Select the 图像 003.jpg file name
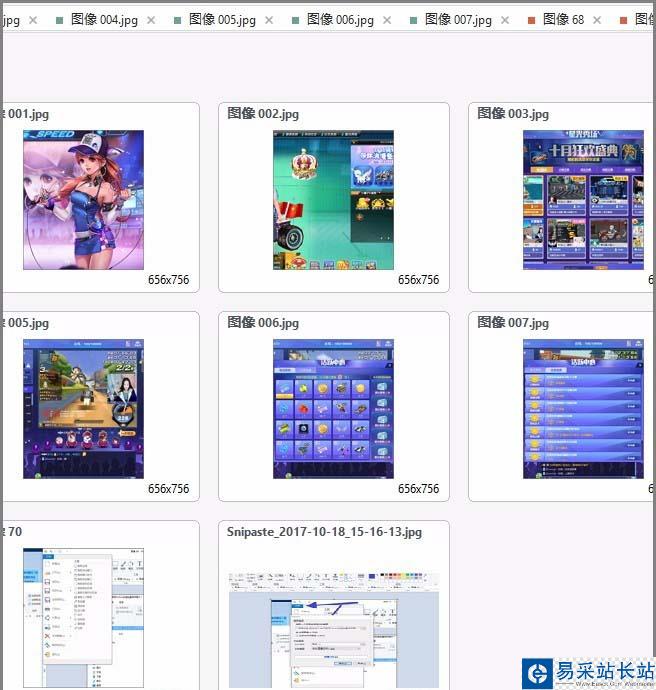The width and height of the screenshot is (656, 690). coord(513,114)
